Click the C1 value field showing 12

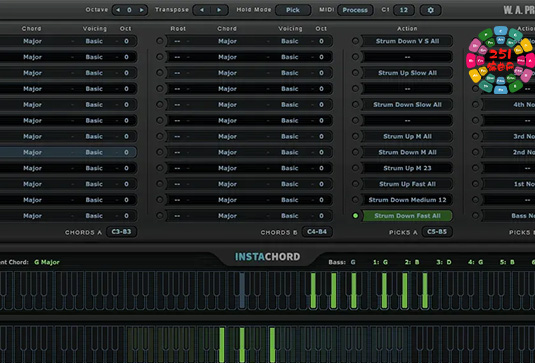click(404, 10)
